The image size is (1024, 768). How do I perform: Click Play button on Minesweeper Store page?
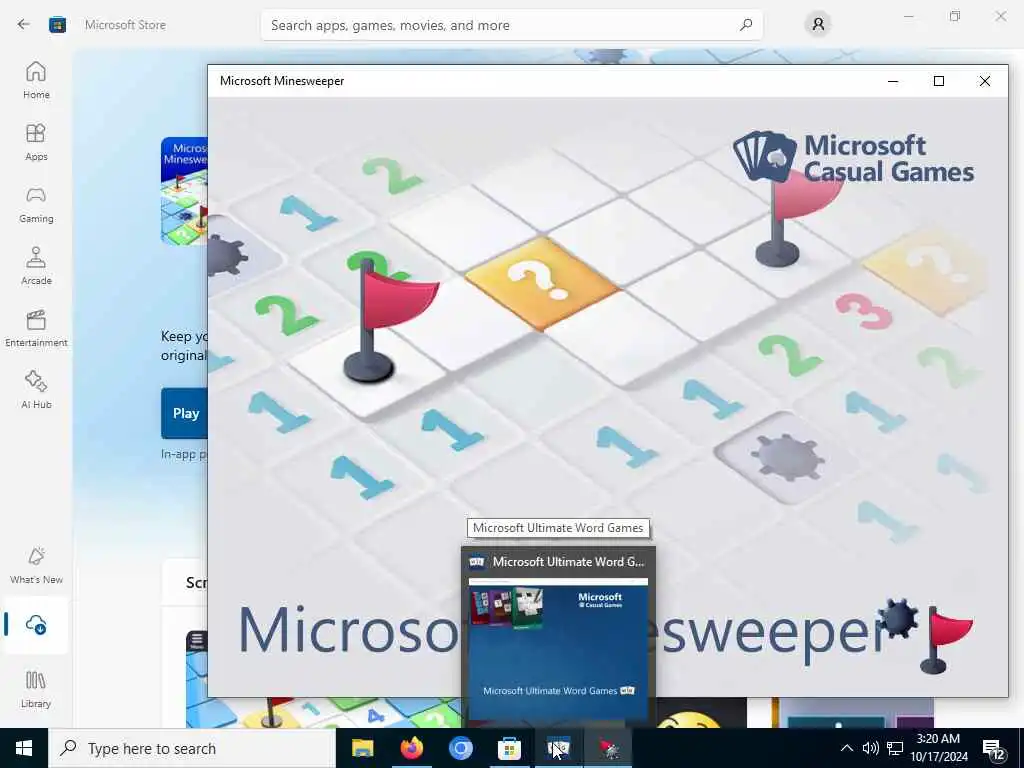click(184, 413)
